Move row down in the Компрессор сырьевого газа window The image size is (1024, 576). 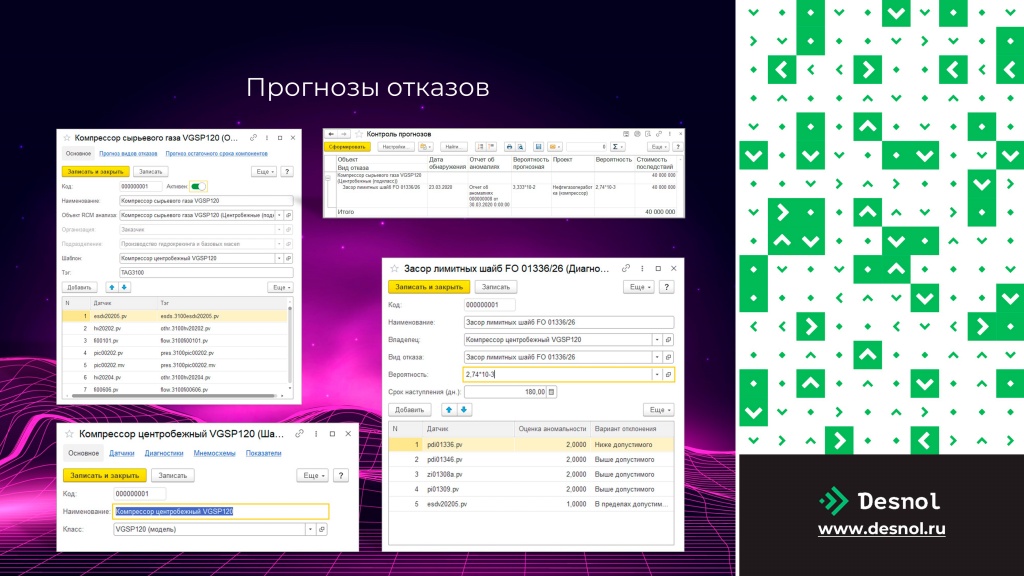(124, 287)
